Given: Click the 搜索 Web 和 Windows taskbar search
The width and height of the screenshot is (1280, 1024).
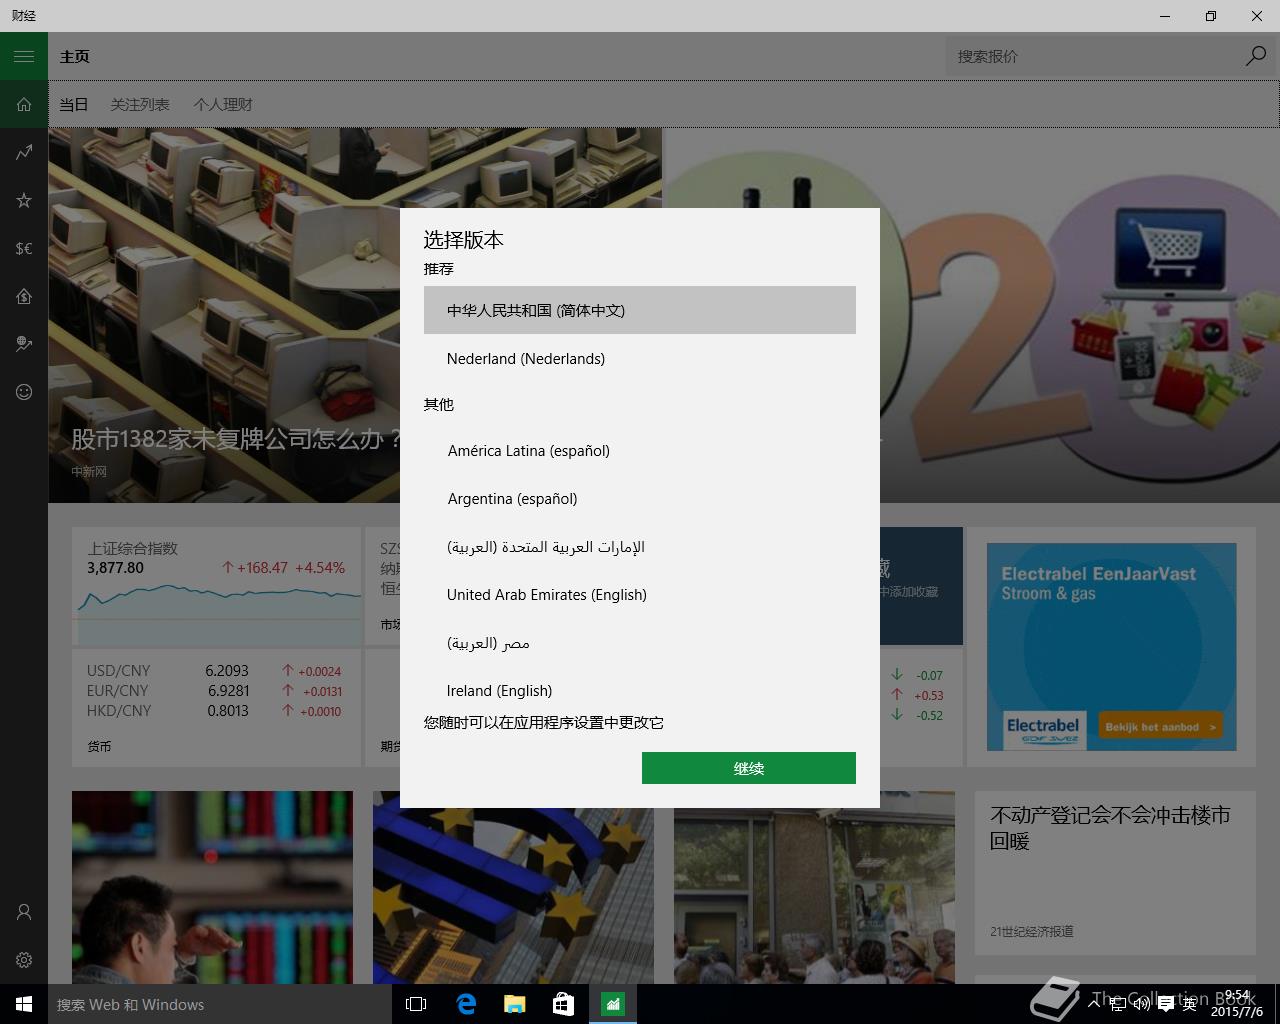Looking at the screenshot, I should pyautogui.click(x=220, y=1004).
